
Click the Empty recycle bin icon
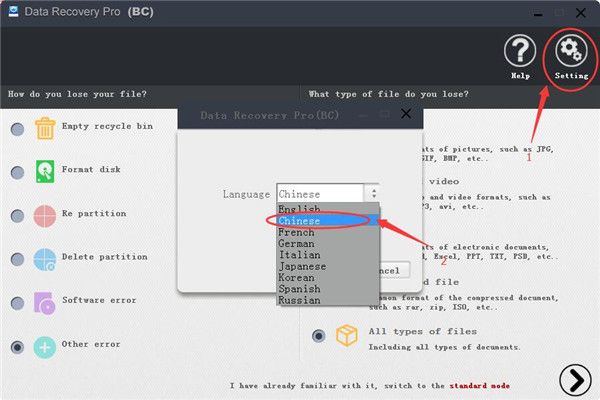coord(46,128)
